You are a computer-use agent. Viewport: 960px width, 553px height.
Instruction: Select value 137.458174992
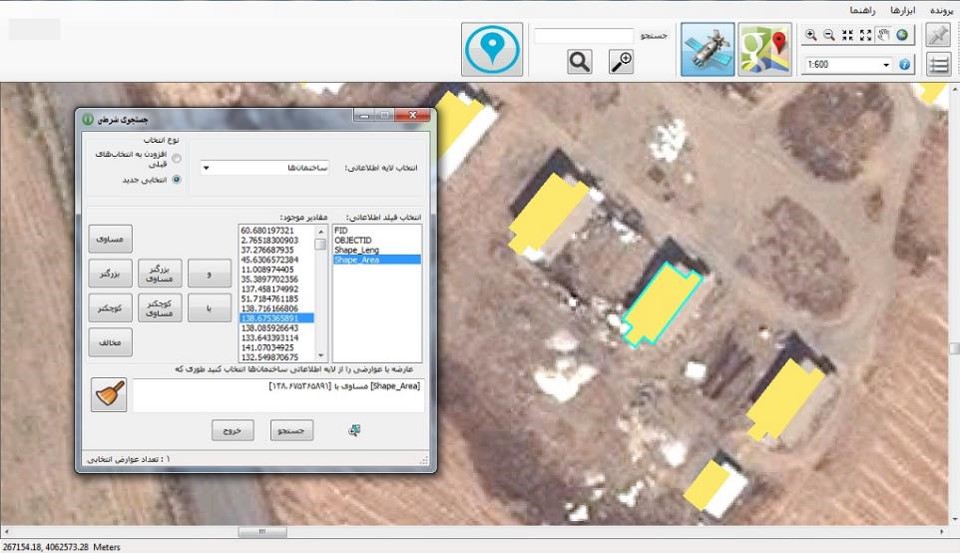coord(277,289)
